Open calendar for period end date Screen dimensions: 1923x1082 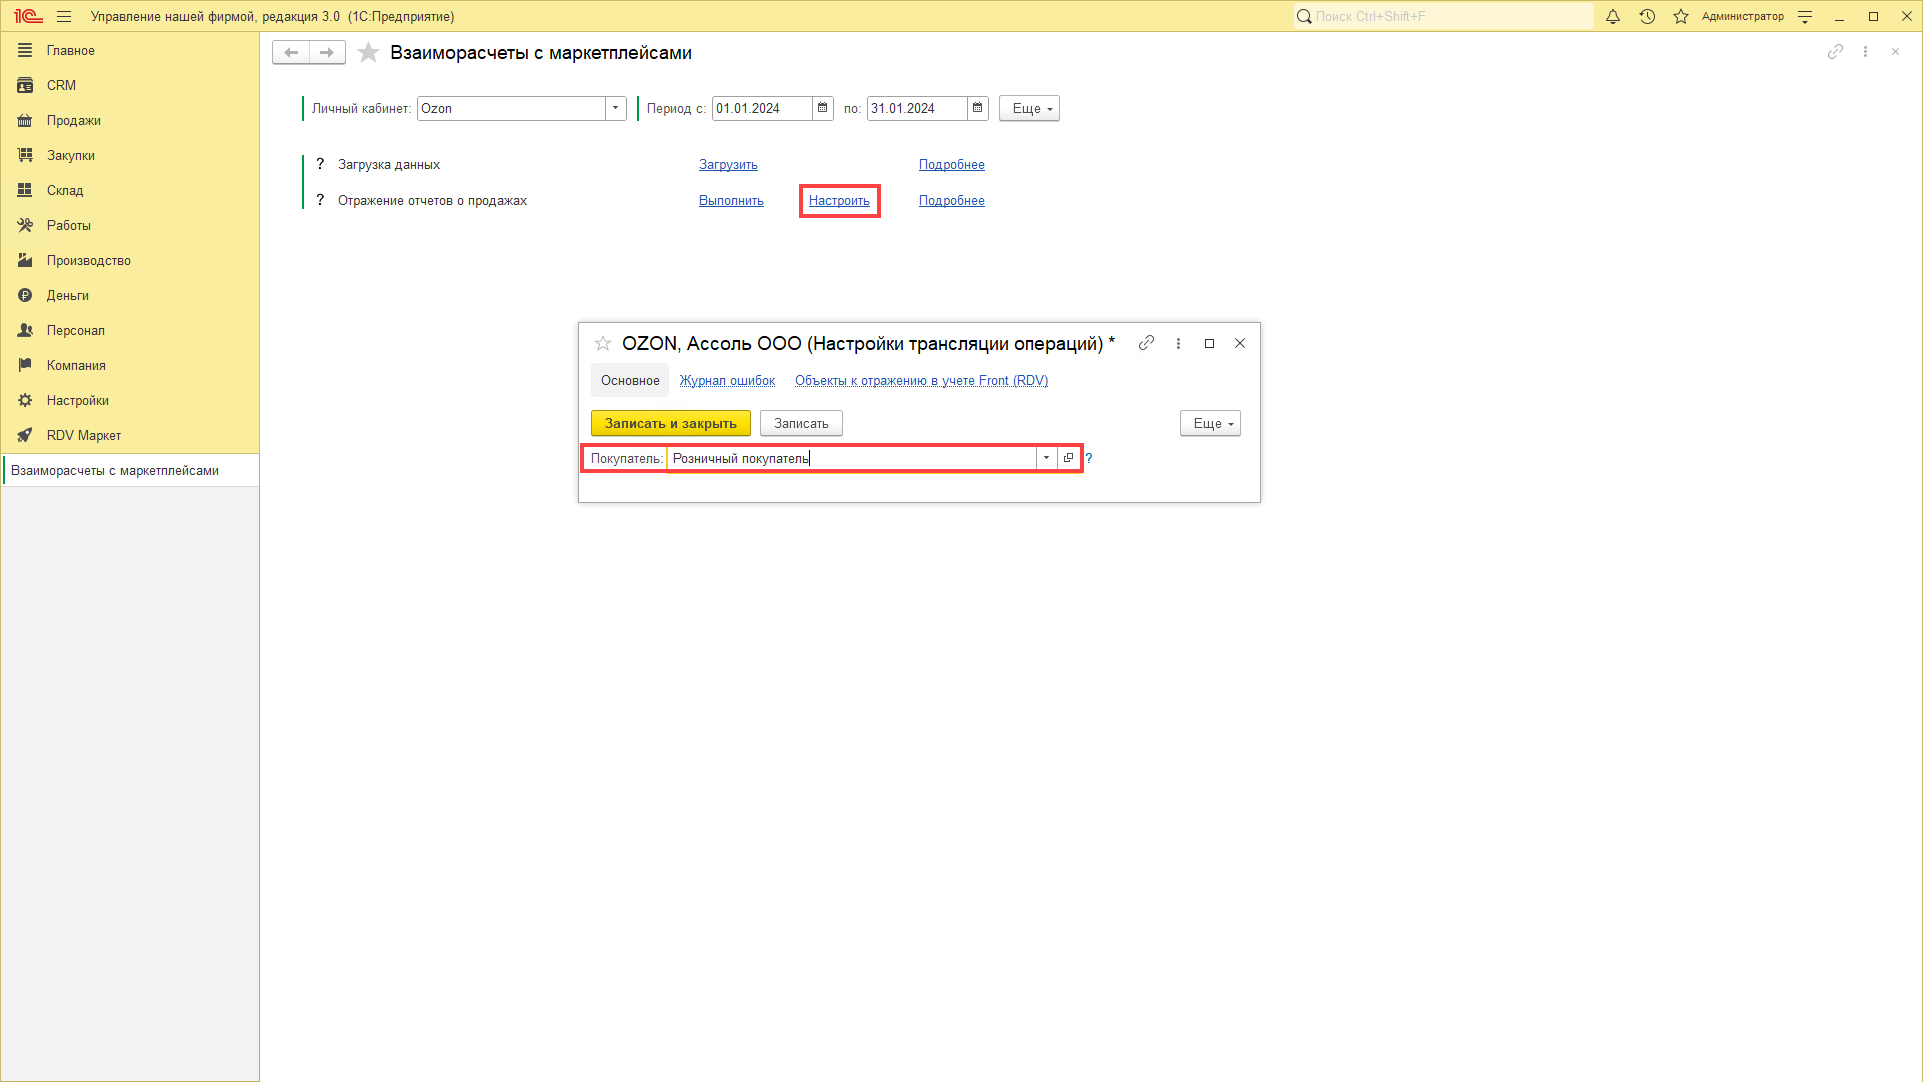point(977,108)
